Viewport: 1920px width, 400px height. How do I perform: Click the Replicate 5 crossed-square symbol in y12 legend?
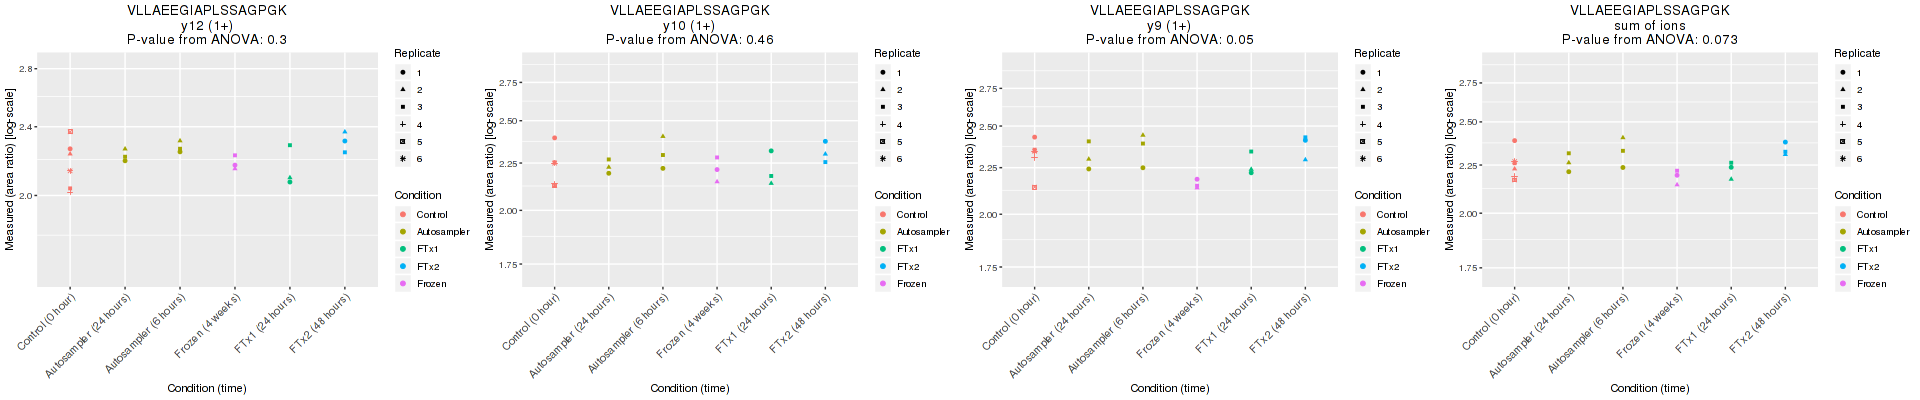click(x=402, y=142)
